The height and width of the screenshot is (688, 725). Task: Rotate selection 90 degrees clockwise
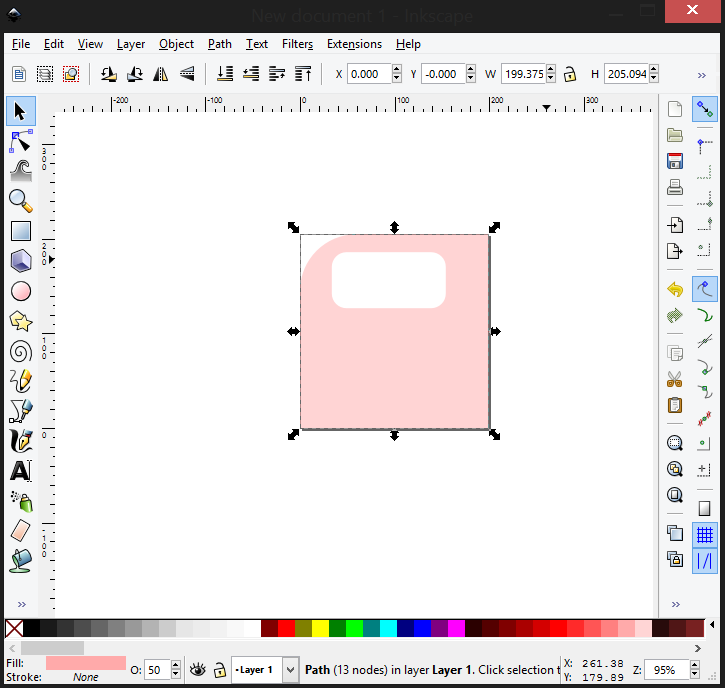pos(135,74)
